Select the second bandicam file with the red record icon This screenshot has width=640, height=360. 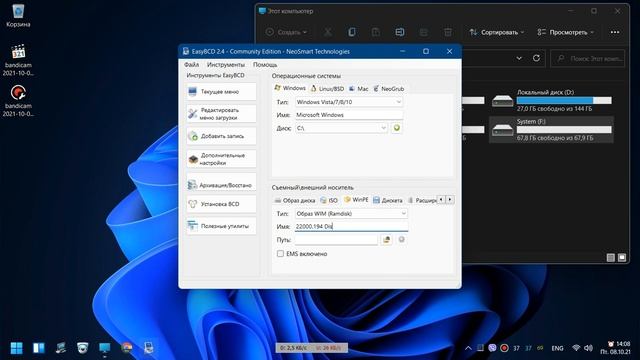(x=18, y=101)
